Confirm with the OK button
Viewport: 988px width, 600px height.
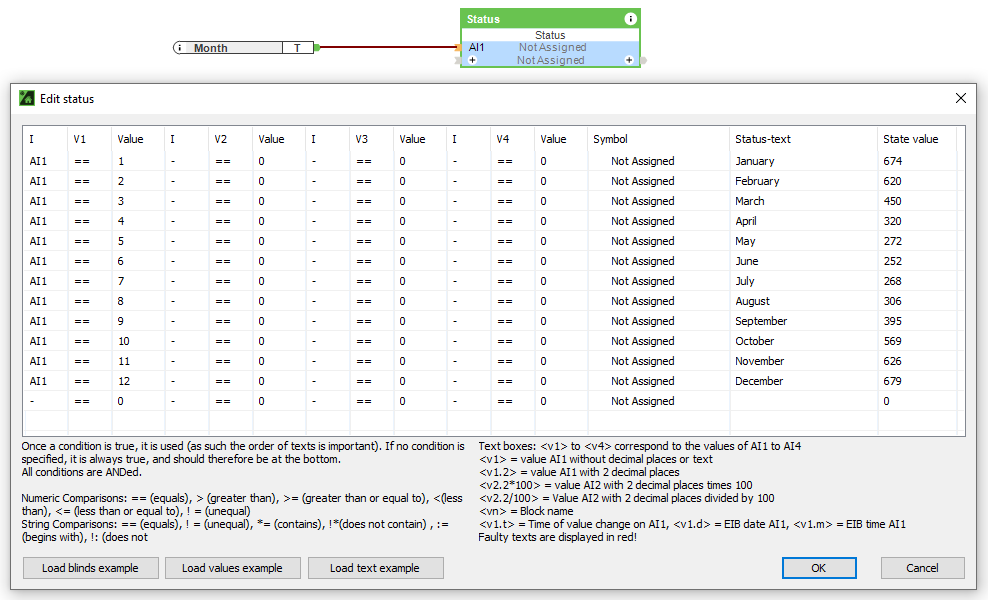(819, 568)
